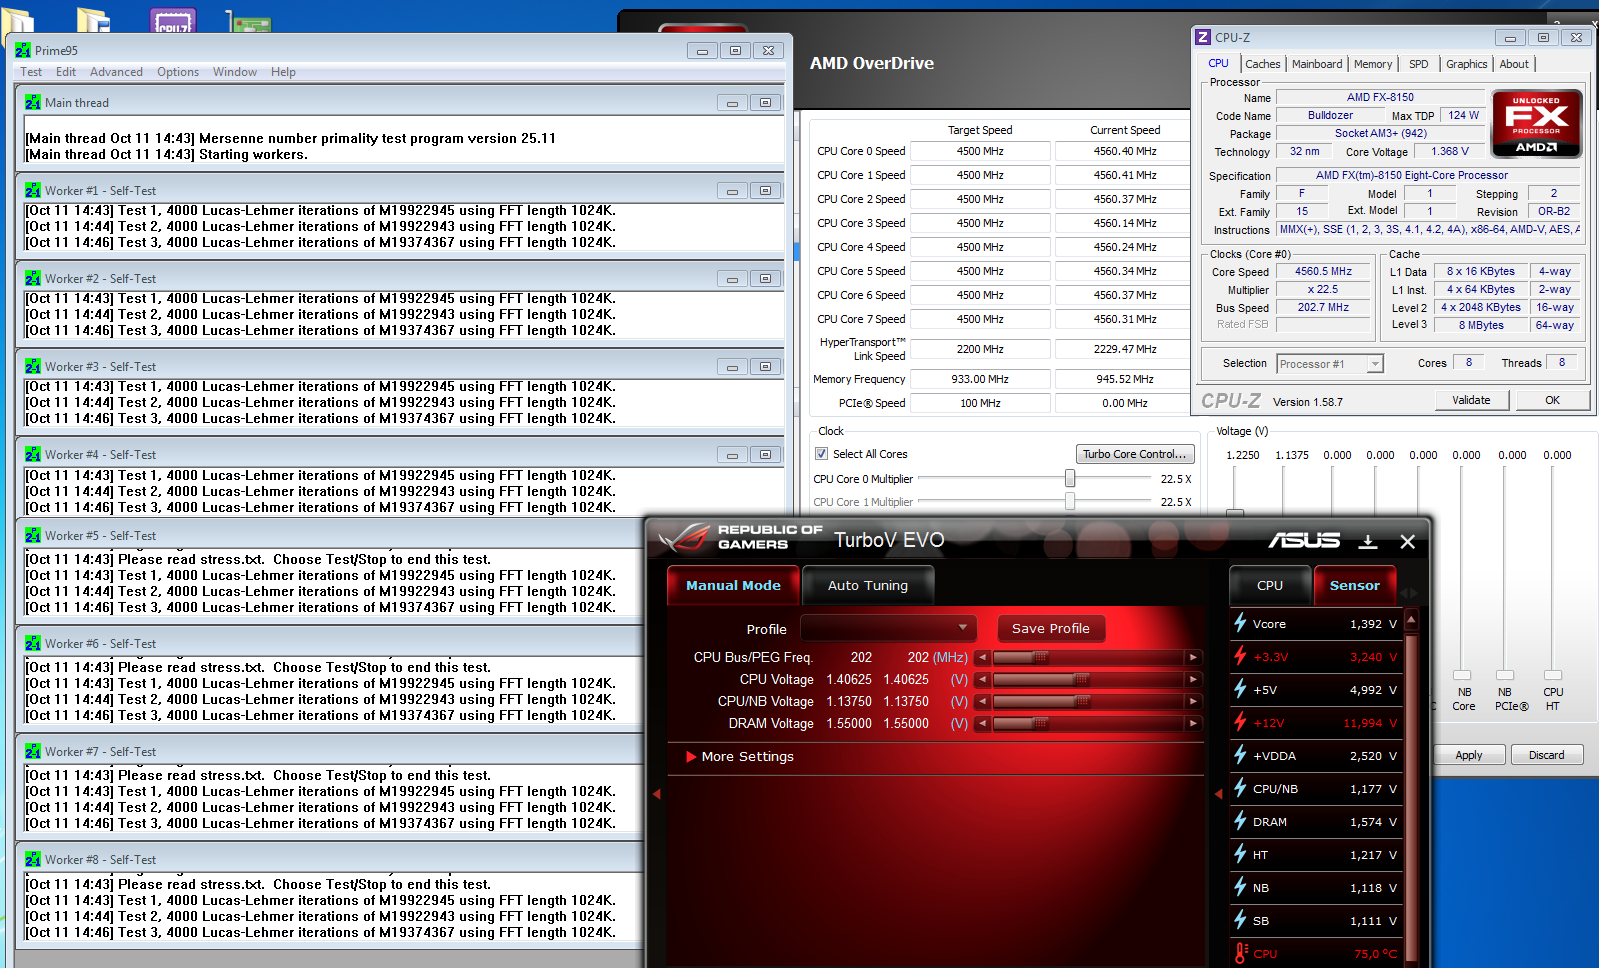Click the CPU-Z desktop shortcut icon
The width and height of the screenshot is (1599, 968).
173,22
